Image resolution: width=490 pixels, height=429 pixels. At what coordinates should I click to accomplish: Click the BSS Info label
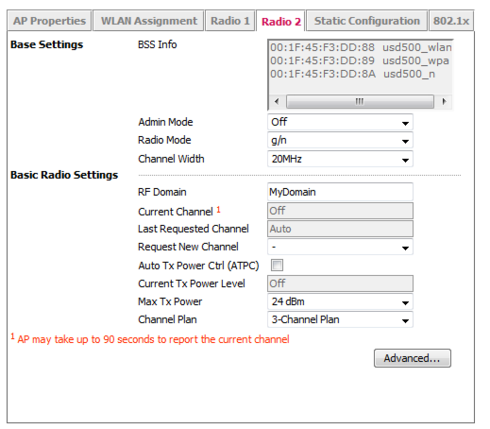(x=157, y=44)
